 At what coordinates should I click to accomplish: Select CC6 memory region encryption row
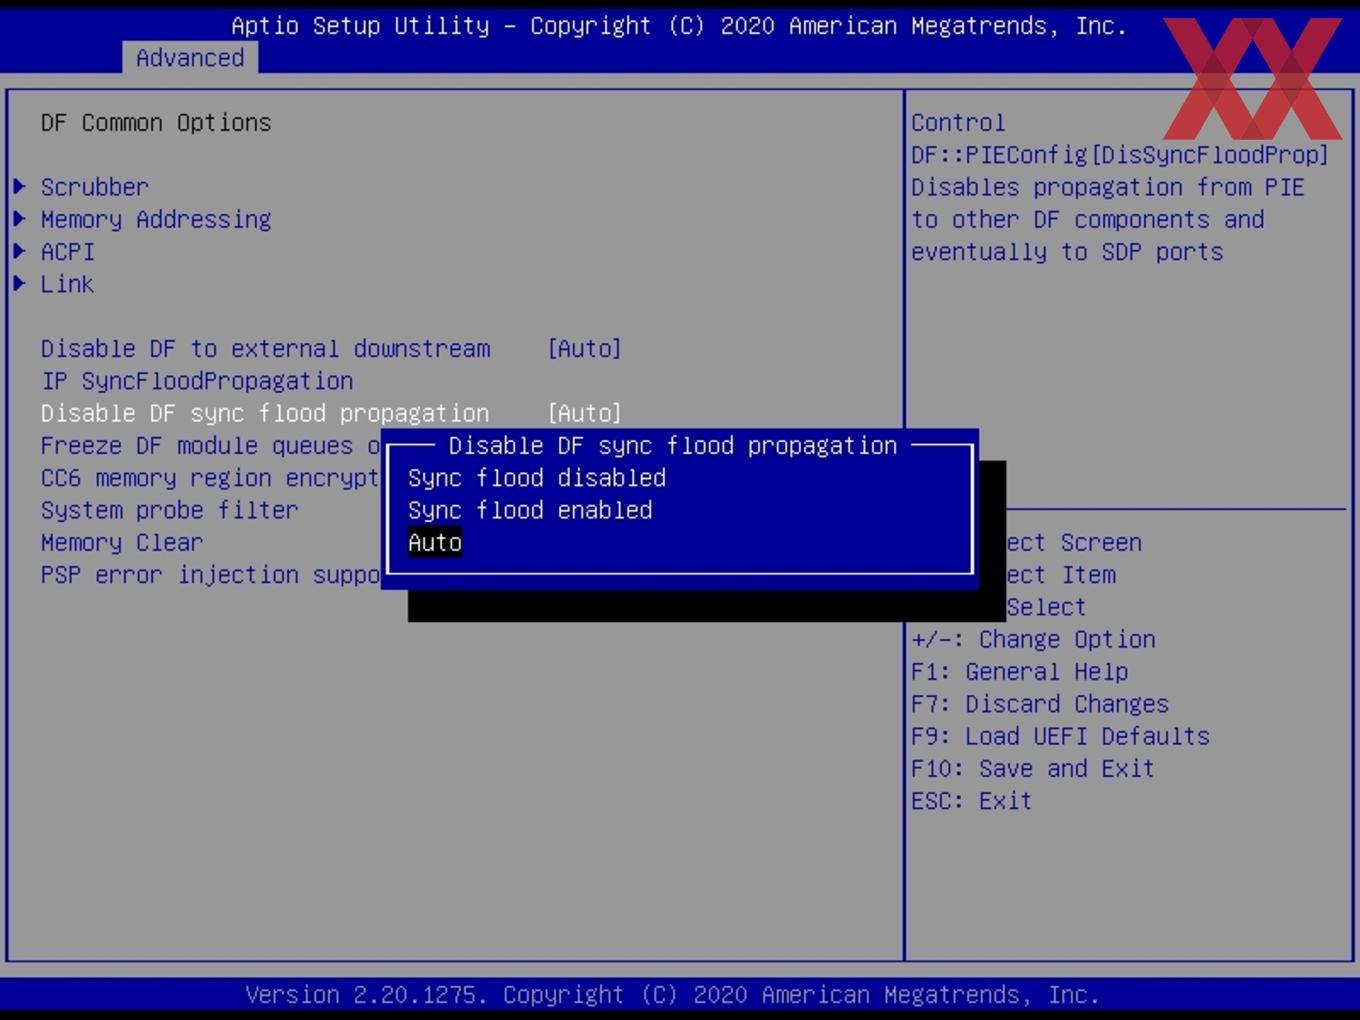point(210,478)
